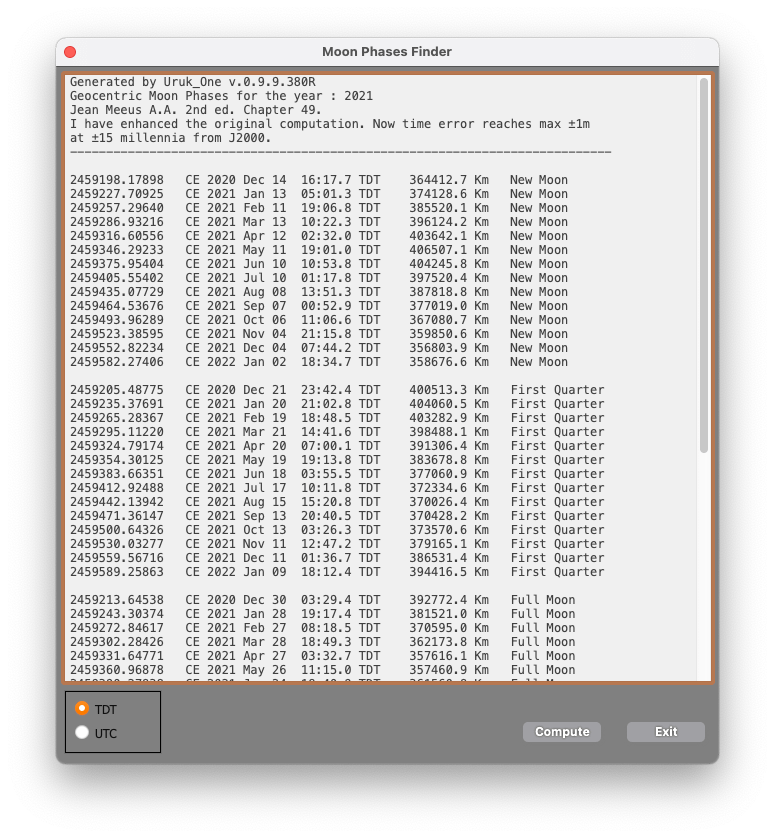This screenshot has width=775, height=838.
Task: Click the 2021 Jun 18 First Quarter row
Action: 336,474
